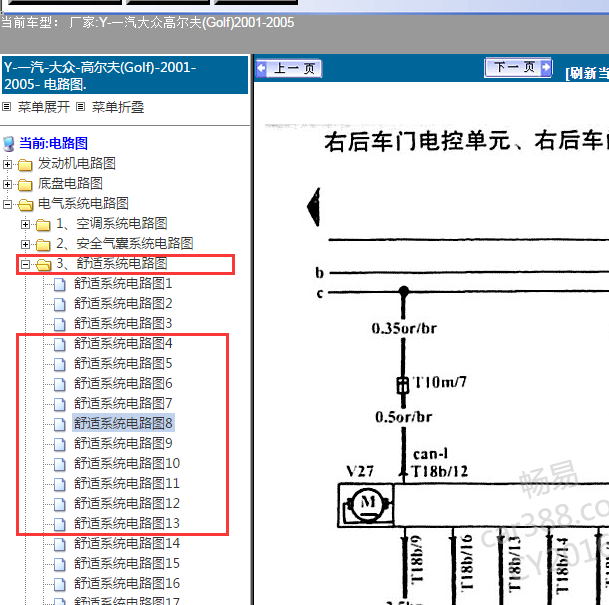Open 舒适系统电路图6 tree item
This screenshot has height=605, width=609.
point(123,384)
